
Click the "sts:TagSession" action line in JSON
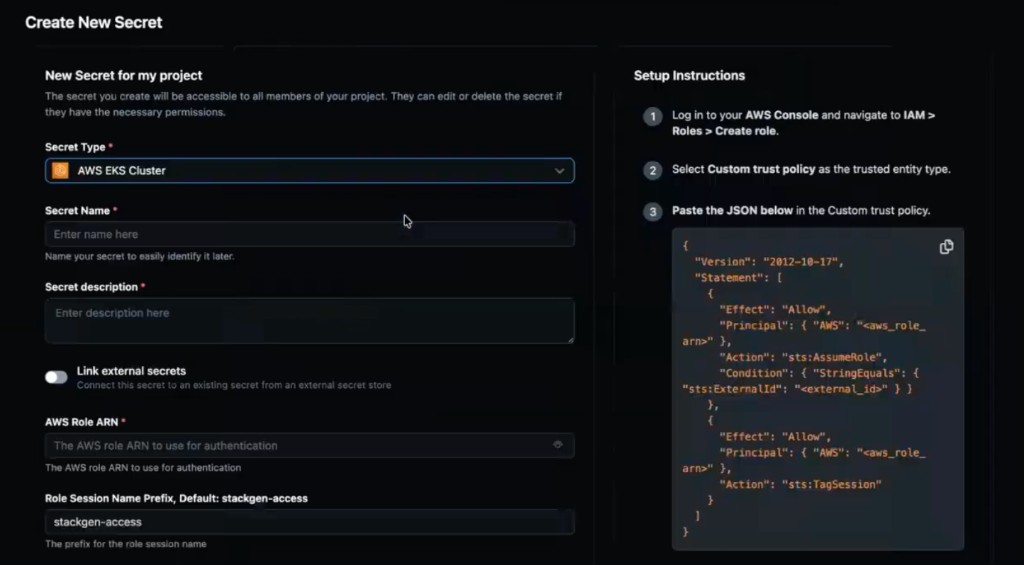point(800,484)
